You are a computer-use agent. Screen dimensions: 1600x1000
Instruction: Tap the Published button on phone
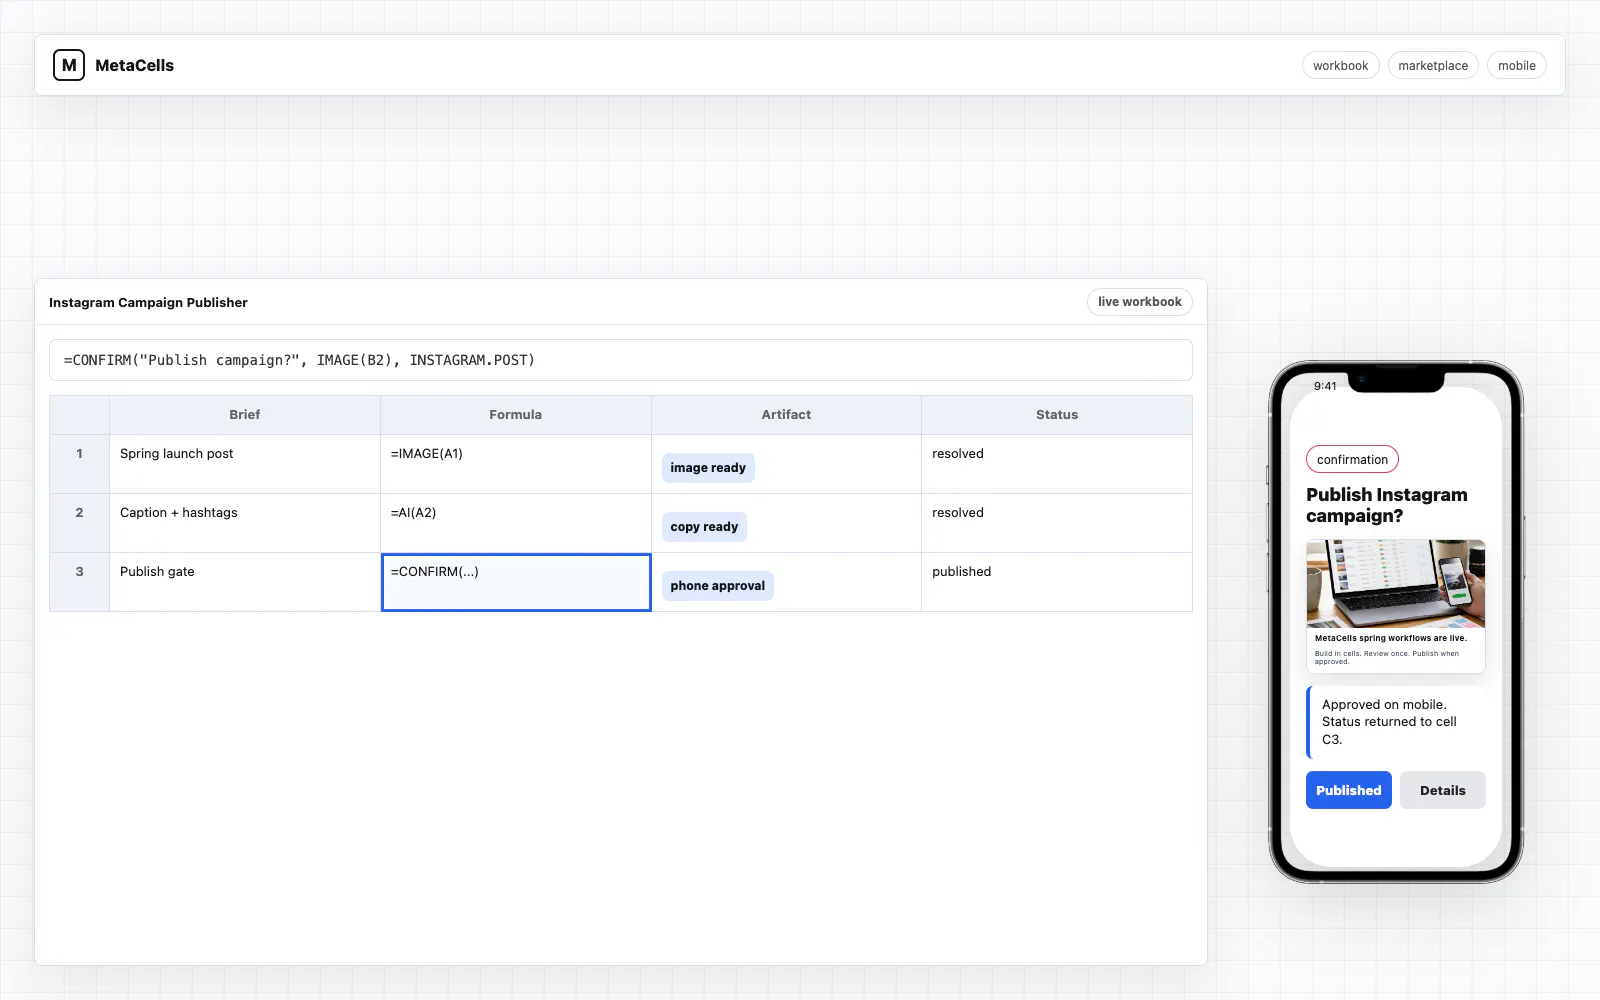coord(1348,790)
